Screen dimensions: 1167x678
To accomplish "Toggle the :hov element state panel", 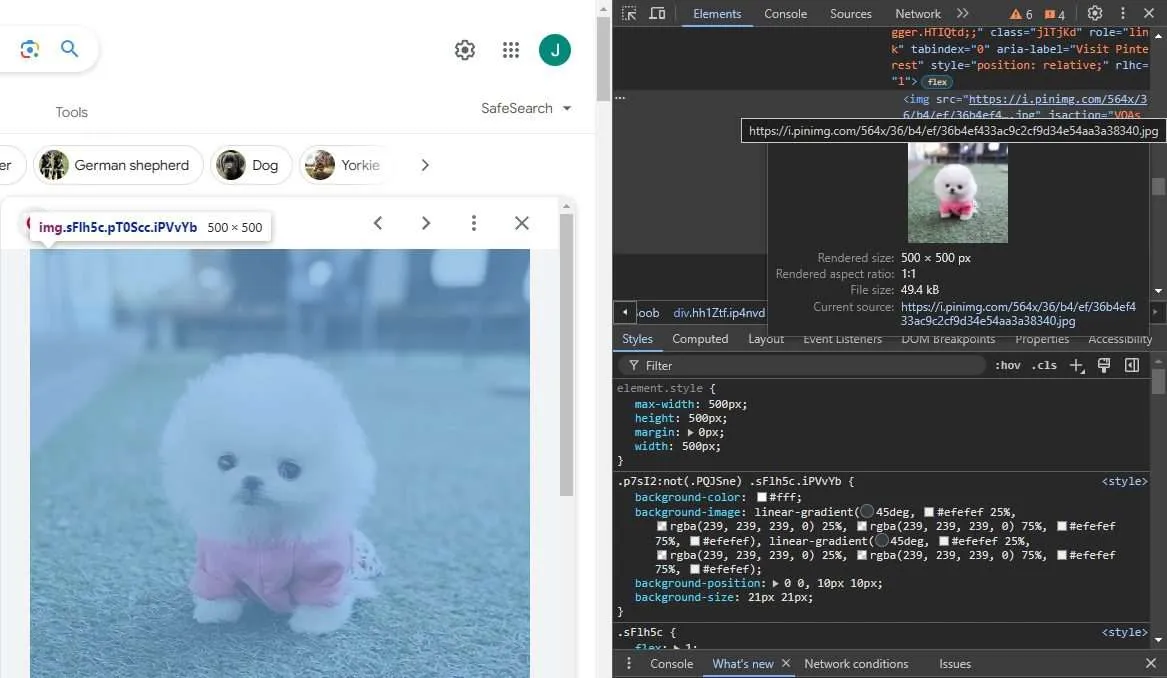I will click(1008, 365).
